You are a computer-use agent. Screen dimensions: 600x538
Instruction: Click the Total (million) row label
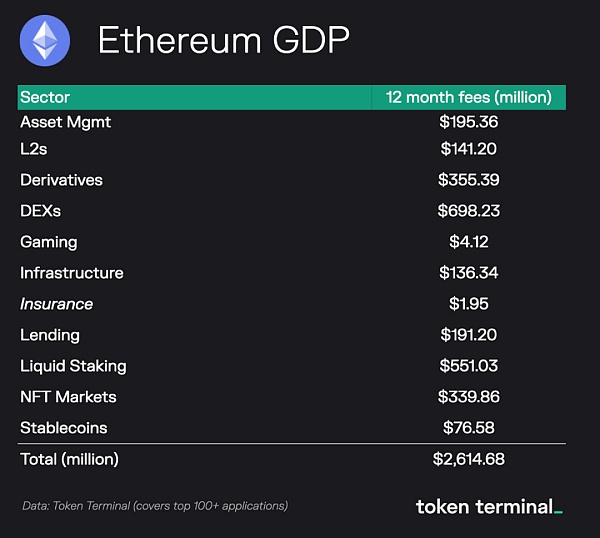(69, 459)
